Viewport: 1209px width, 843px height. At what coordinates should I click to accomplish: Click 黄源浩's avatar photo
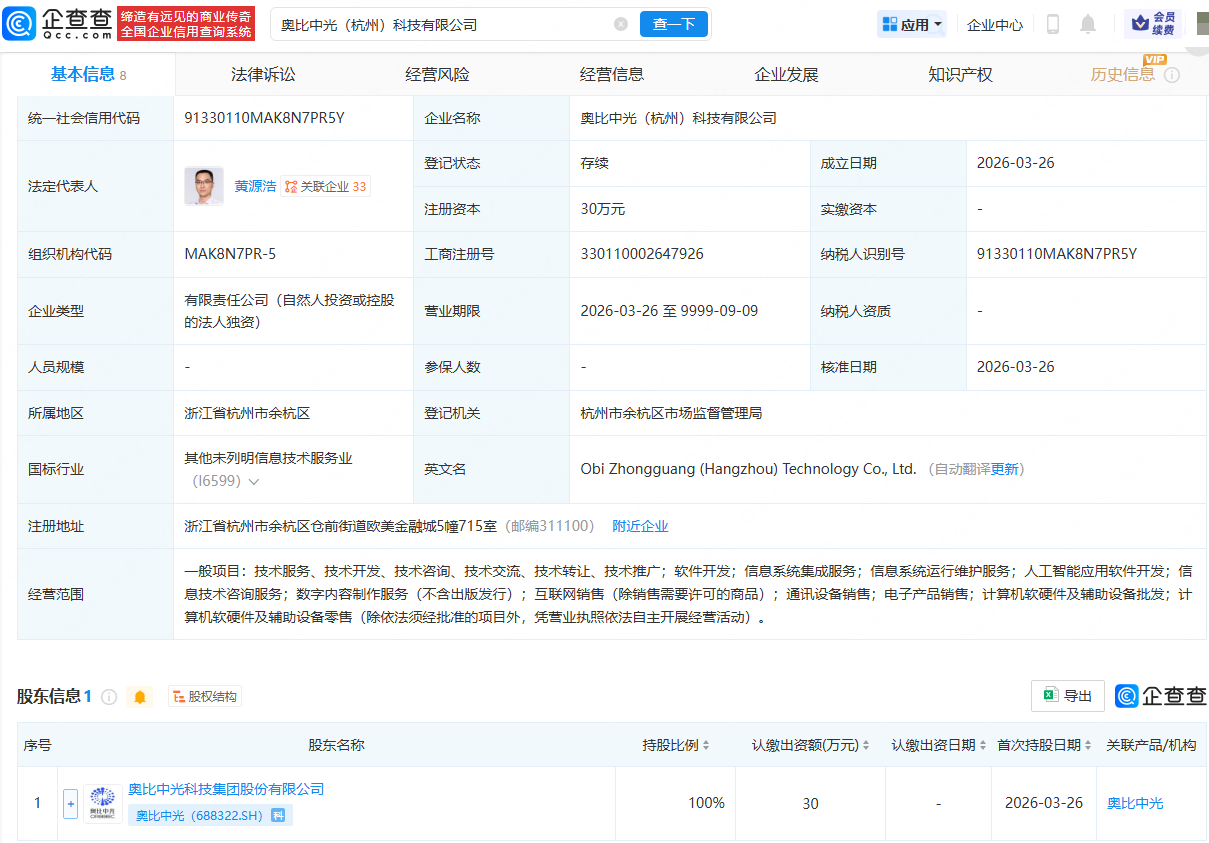[204, 185]
